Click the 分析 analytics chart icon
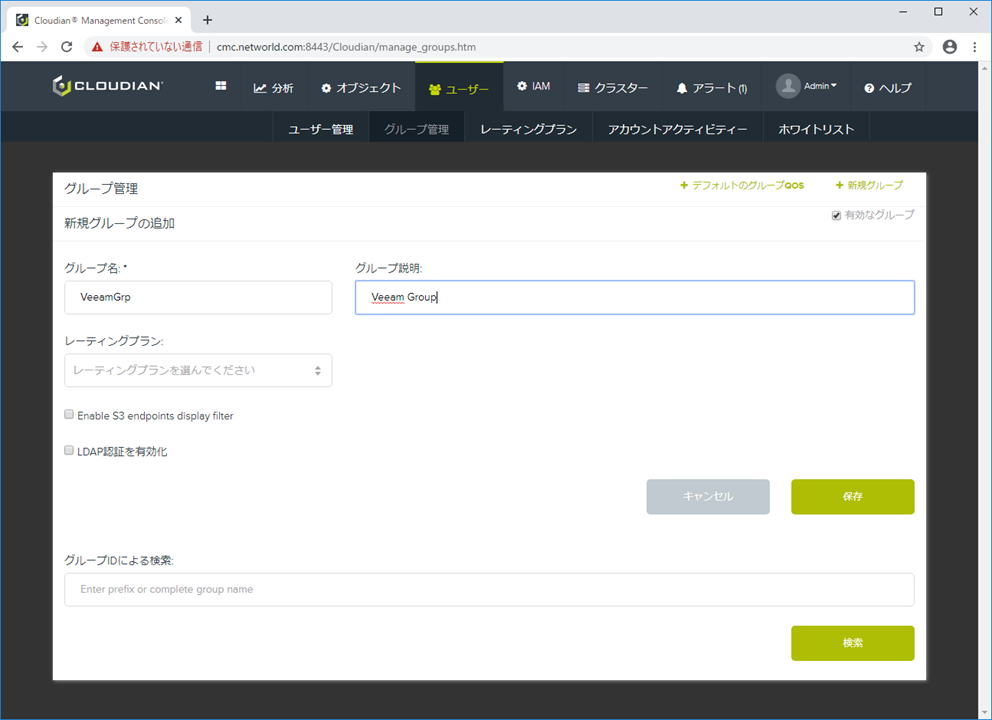 click(x=258, y=86)
